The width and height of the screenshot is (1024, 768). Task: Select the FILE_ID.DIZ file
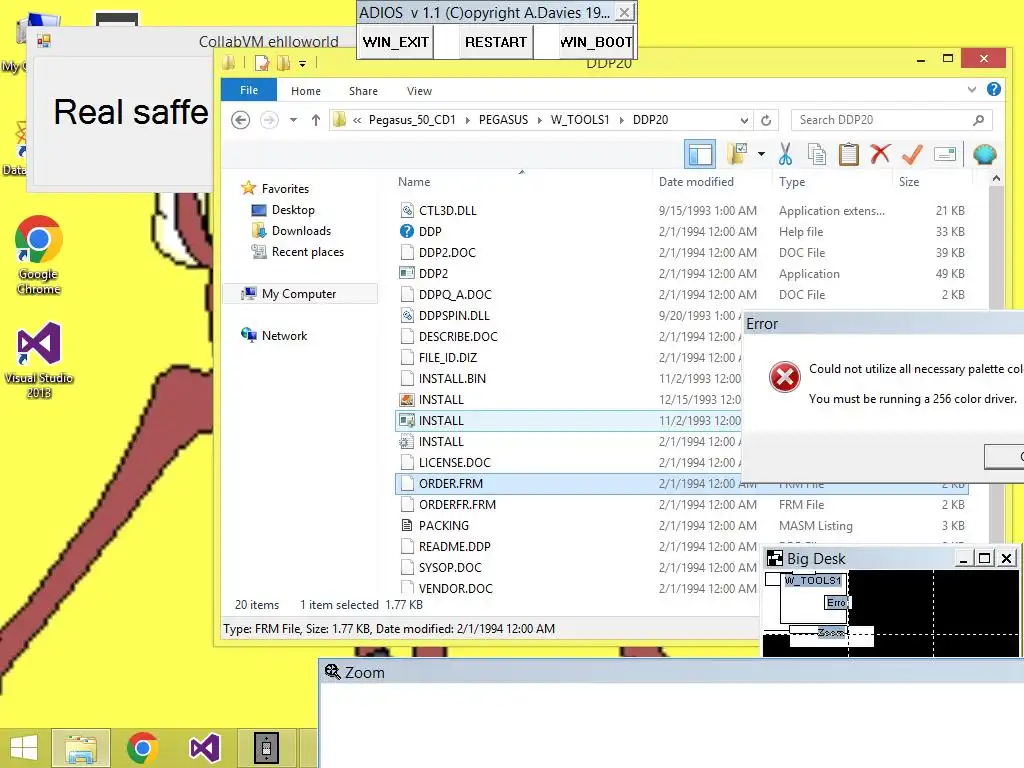pos(447,357)
